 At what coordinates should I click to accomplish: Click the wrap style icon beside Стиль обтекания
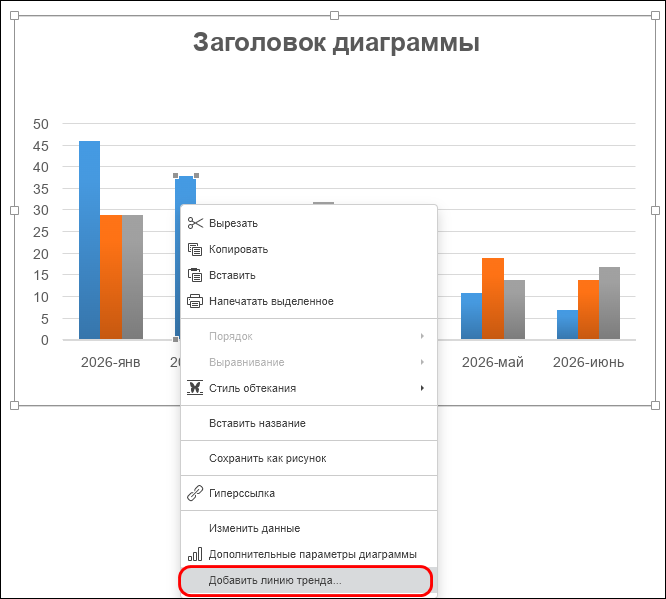195,388
